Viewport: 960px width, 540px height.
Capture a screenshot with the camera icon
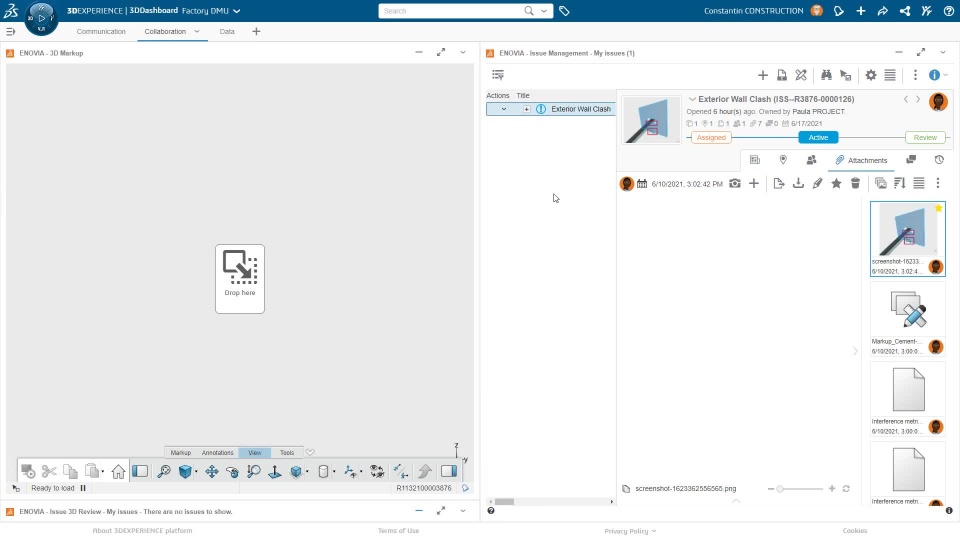pyautogui.click(x=735, y=183)
